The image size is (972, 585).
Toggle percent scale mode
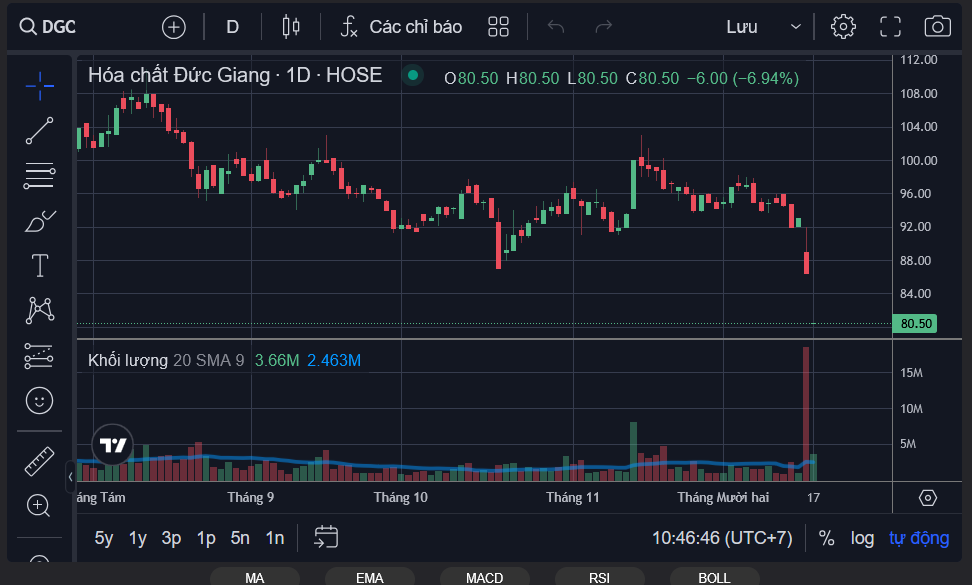pos(826,538)
